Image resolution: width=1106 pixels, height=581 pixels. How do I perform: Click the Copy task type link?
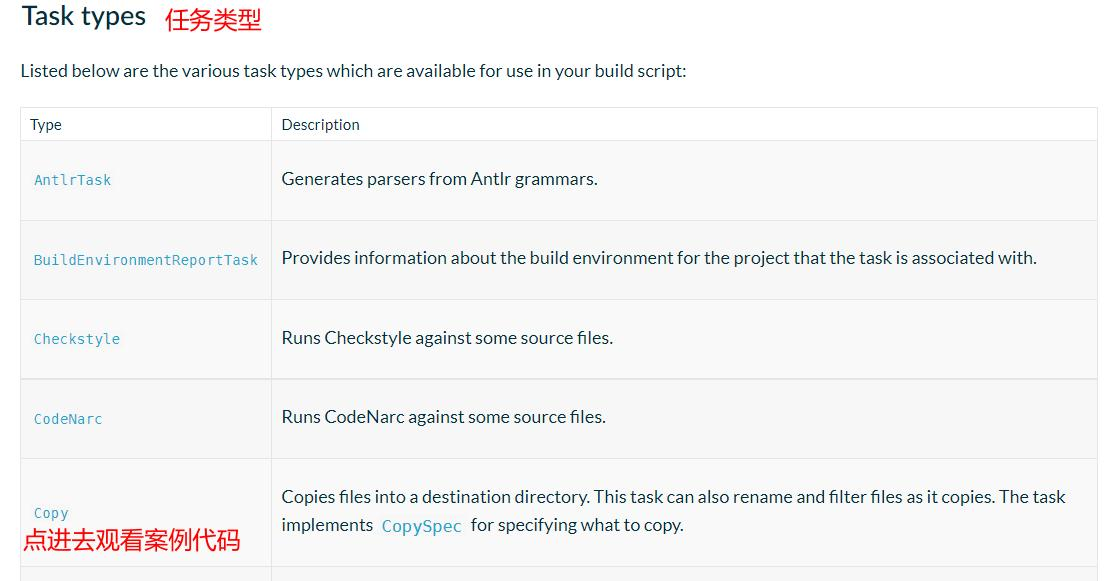pyautogui.click(x=51, y=513)
